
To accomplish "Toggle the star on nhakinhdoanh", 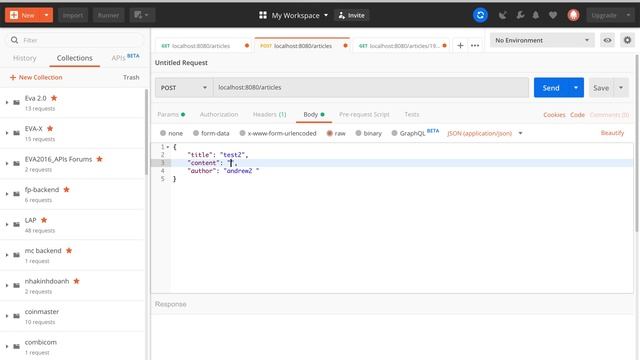I will pos(76,281).
